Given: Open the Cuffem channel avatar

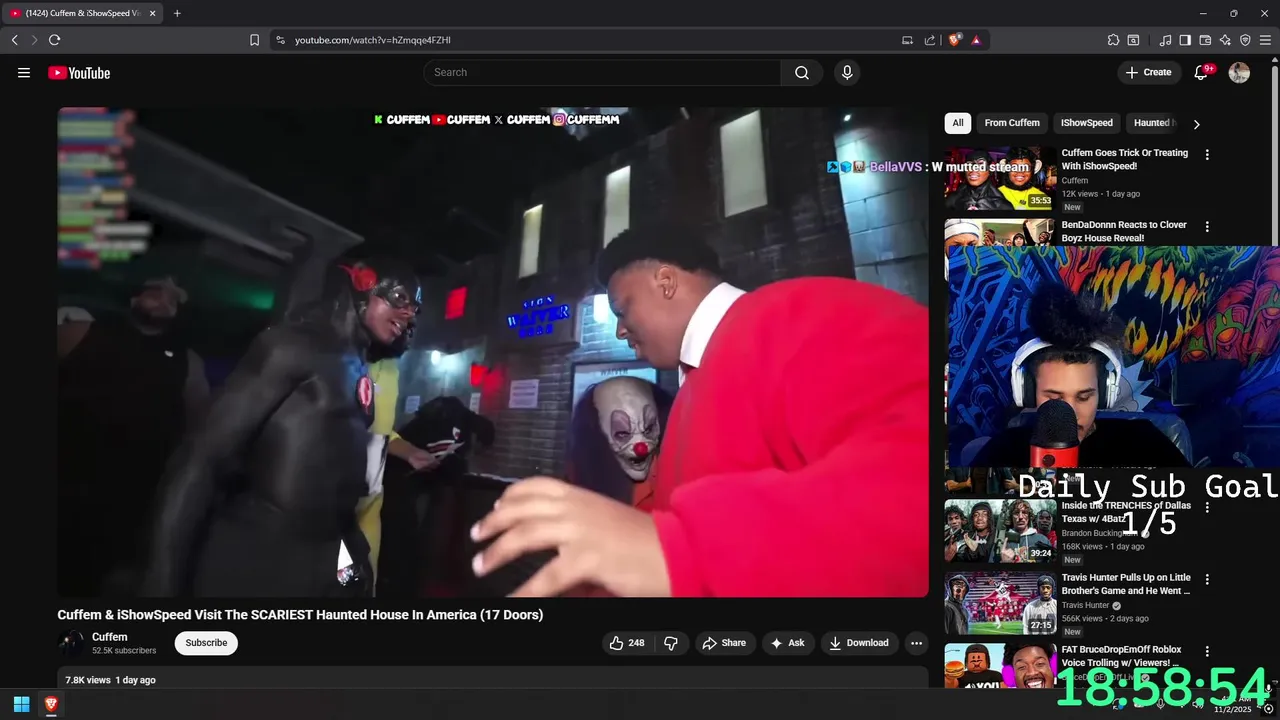Looking at the screenshot, I should pyautogui.click(x=71, y=643).
